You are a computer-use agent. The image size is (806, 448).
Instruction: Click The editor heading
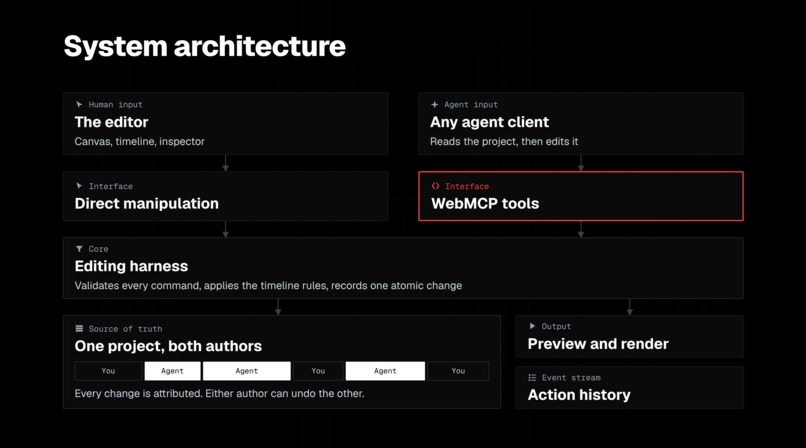pyautogui.click(x=111, y=122)
